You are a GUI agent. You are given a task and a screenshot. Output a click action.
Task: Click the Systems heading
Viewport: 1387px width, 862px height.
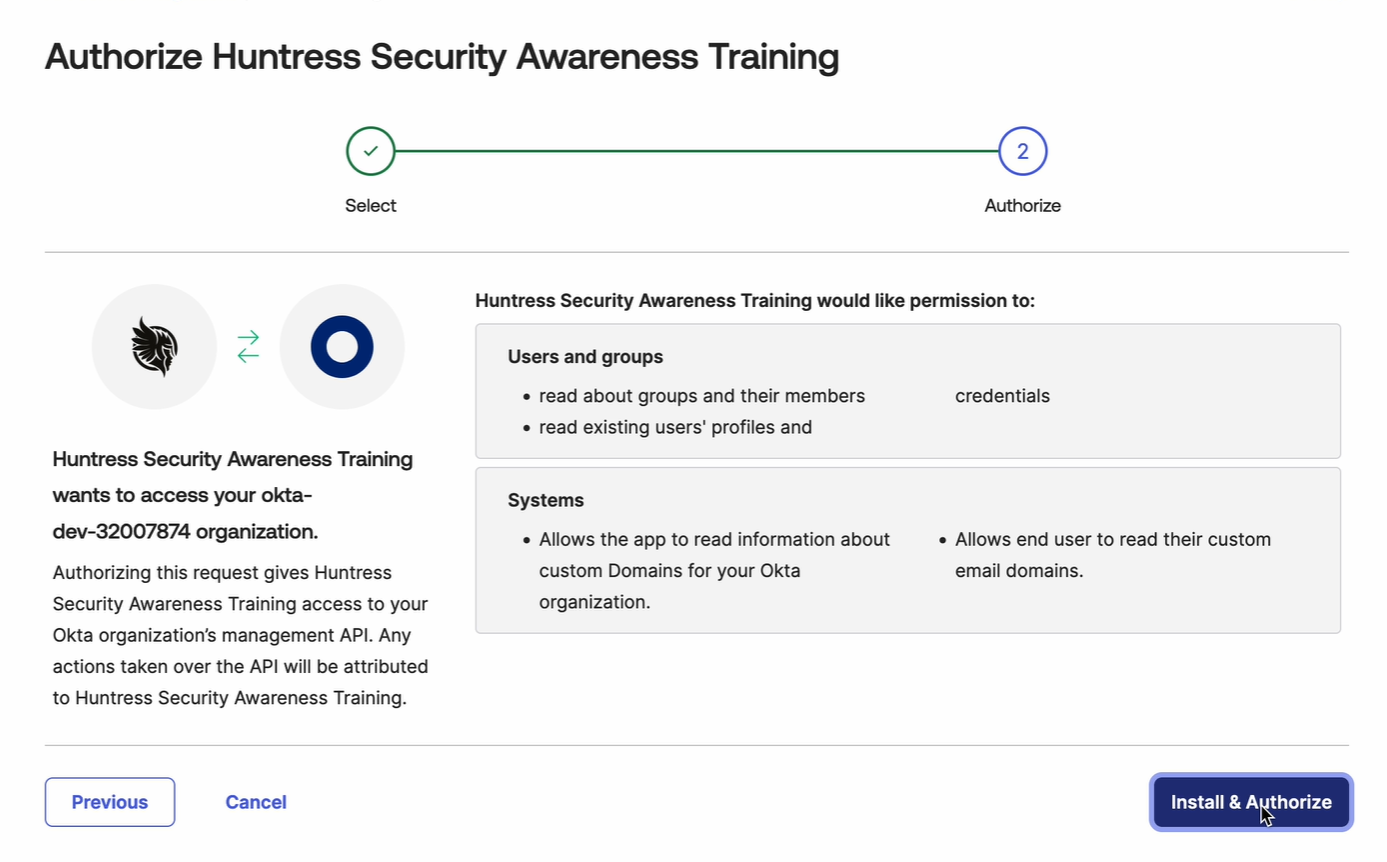(546, 500)
